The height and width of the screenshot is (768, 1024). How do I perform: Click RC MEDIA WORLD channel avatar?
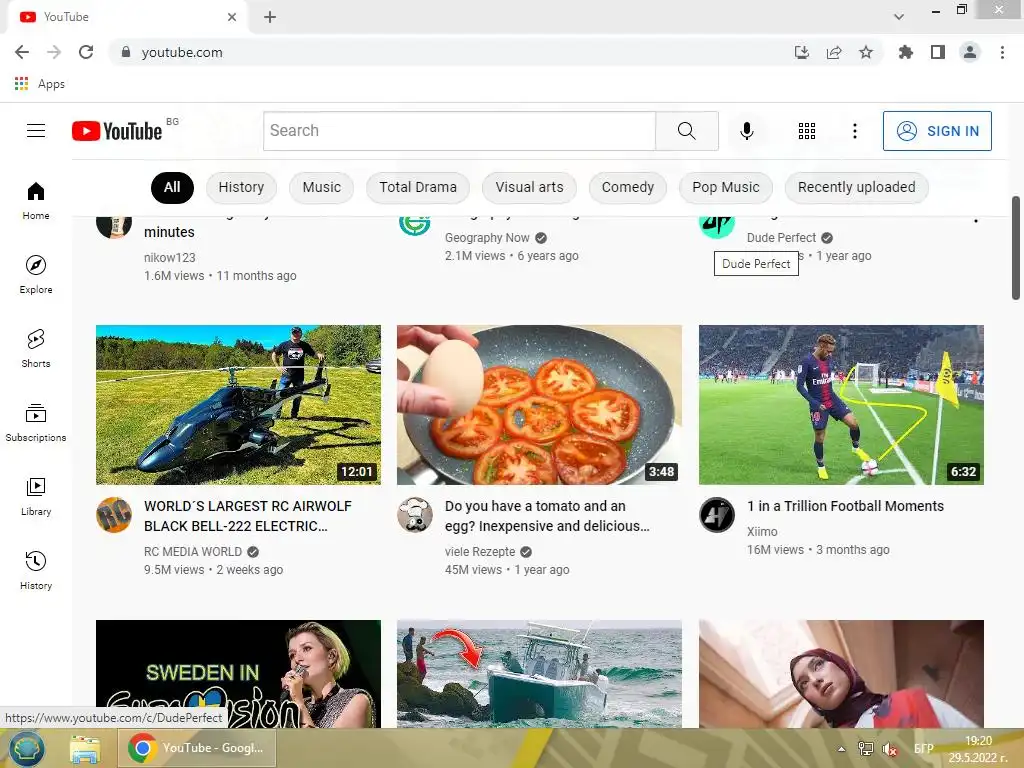click(114, 515)
